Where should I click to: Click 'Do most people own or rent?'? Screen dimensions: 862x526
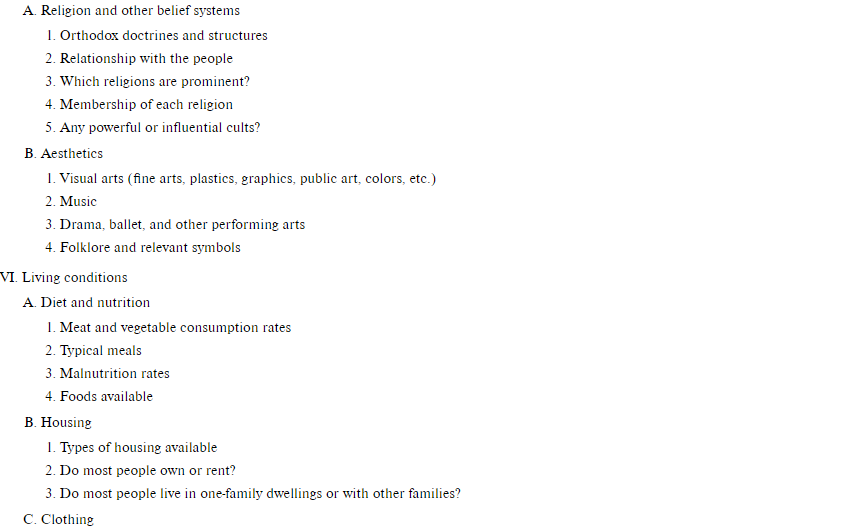click(147, 471)
